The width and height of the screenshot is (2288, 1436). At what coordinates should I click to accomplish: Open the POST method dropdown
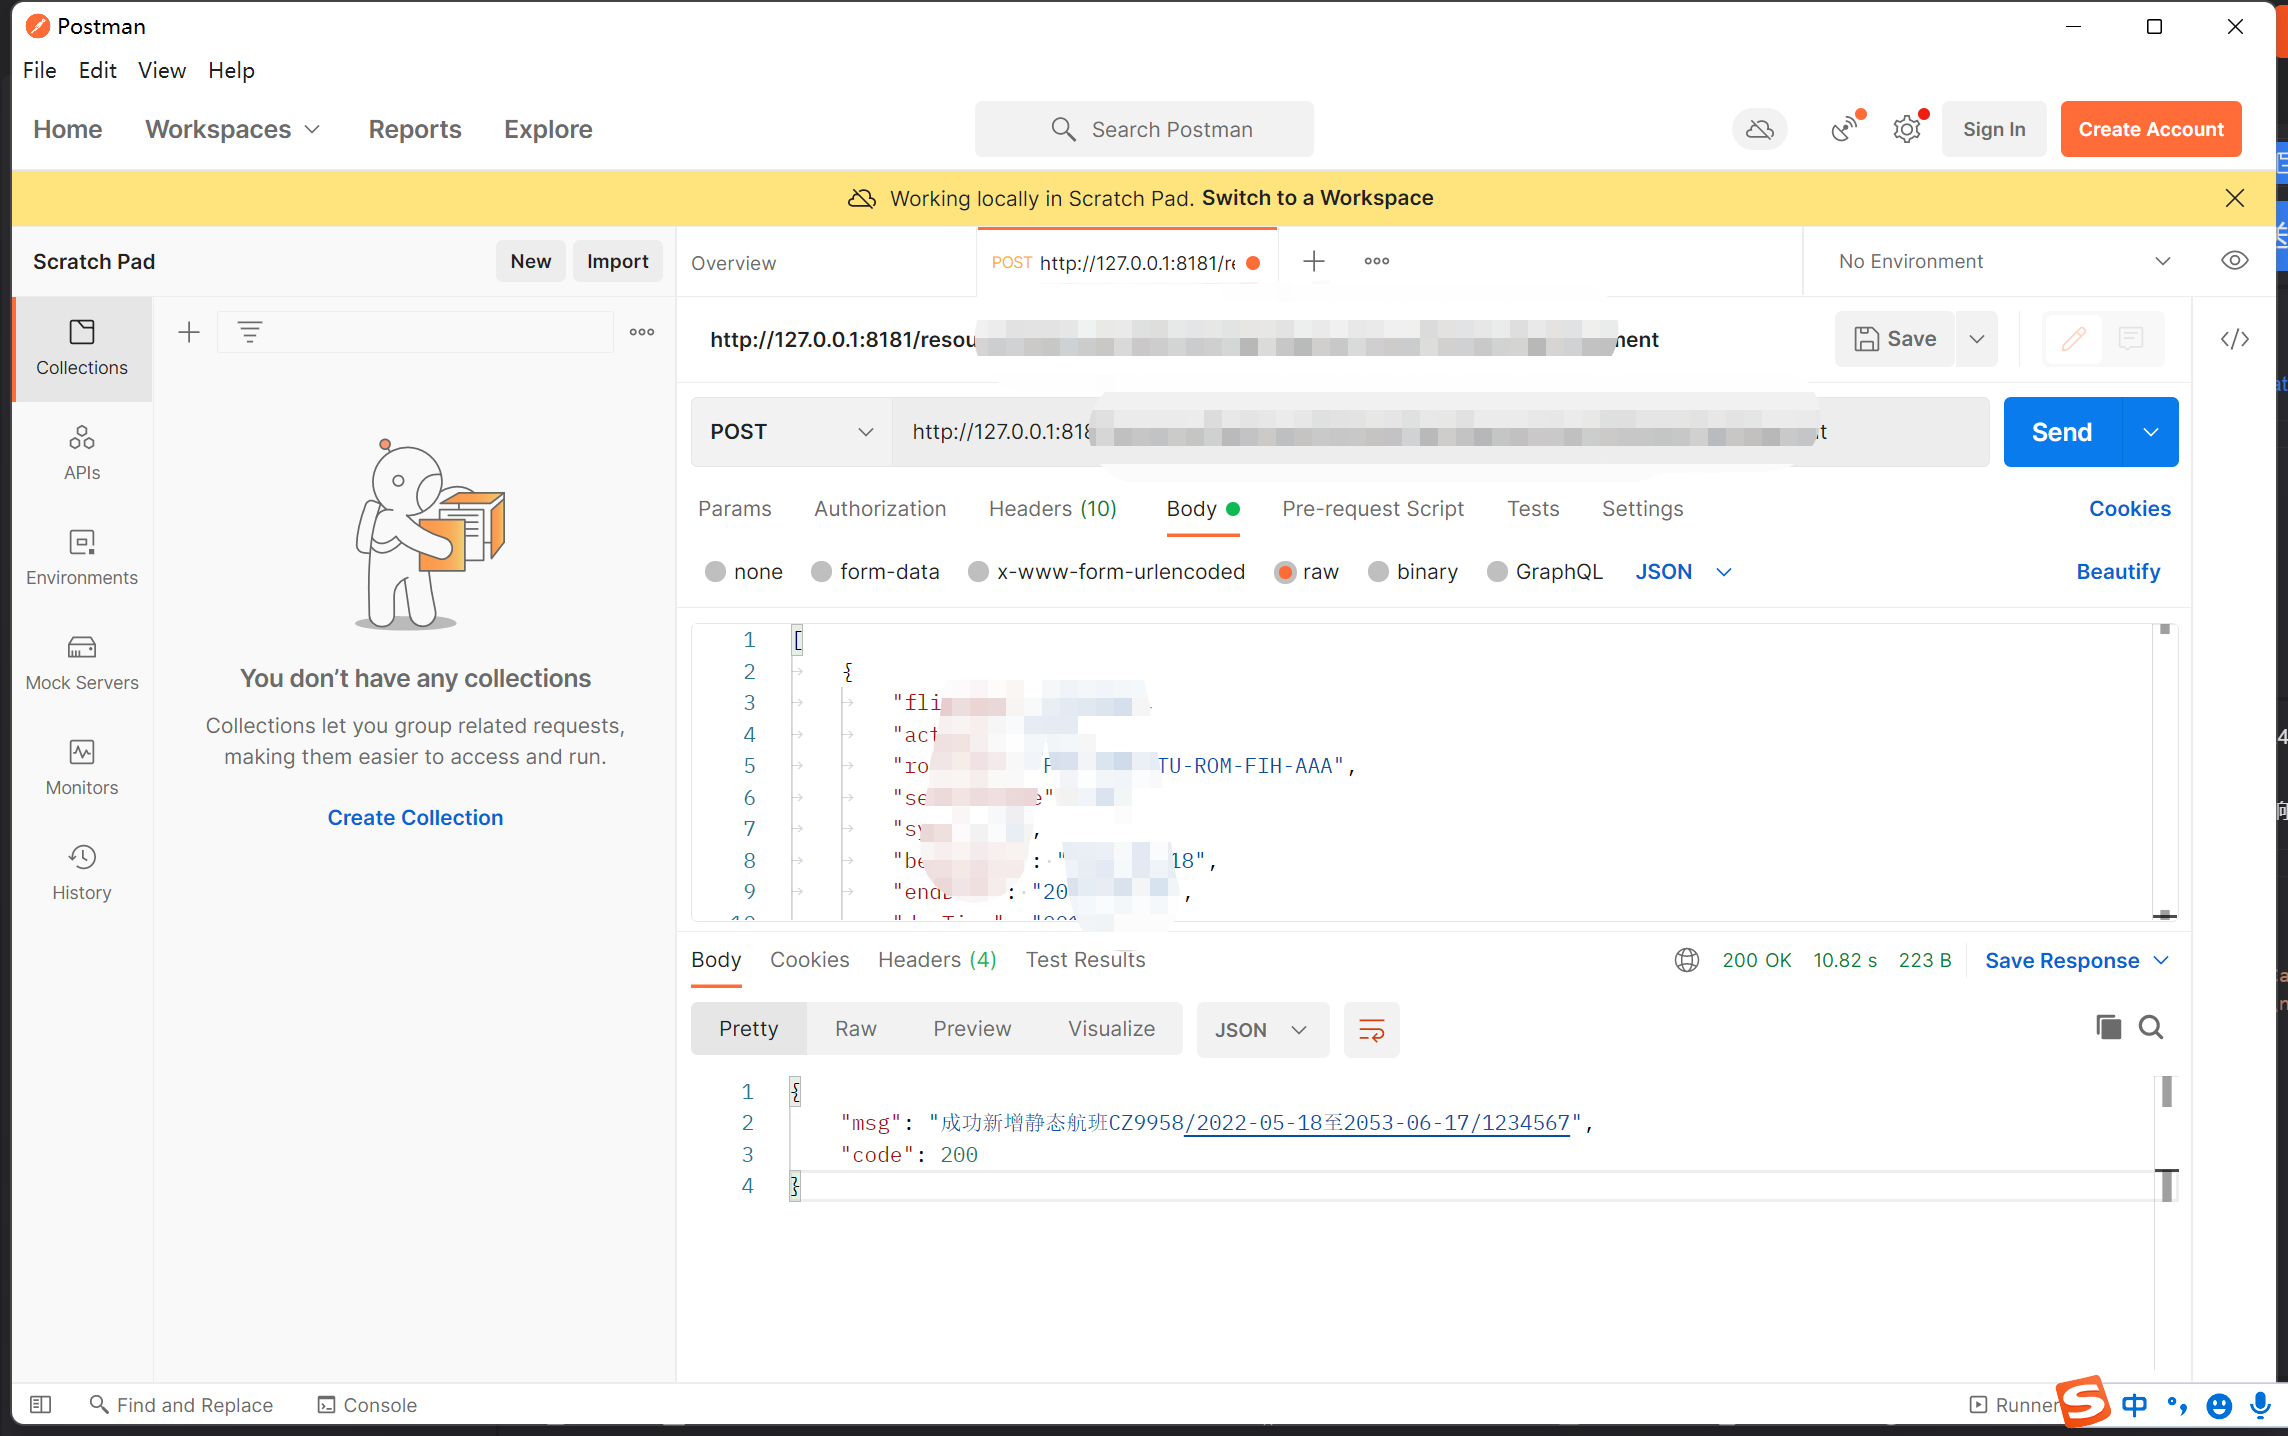click(791, 432)
